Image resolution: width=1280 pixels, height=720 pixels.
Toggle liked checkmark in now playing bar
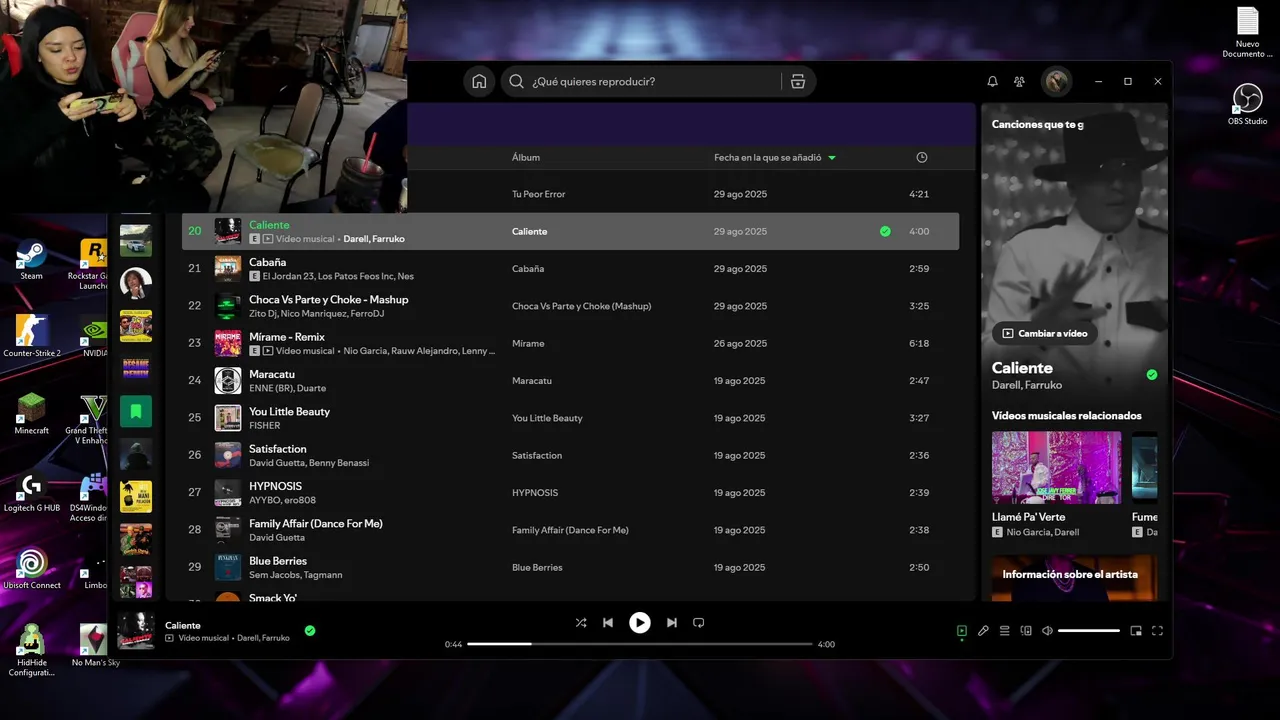tap(310, 631)
